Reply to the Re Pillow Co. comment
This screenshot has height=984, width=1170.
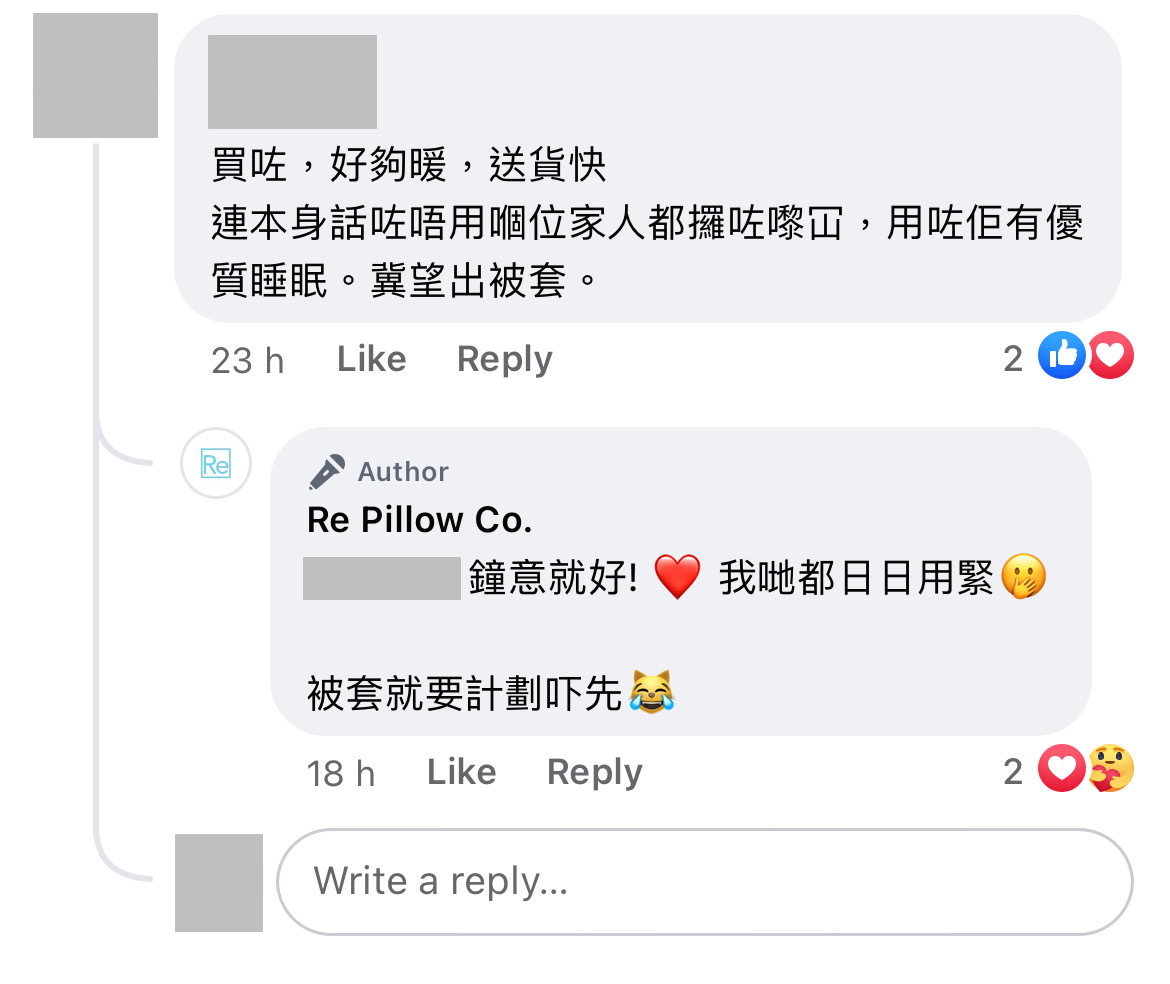[x=594, y=772]
